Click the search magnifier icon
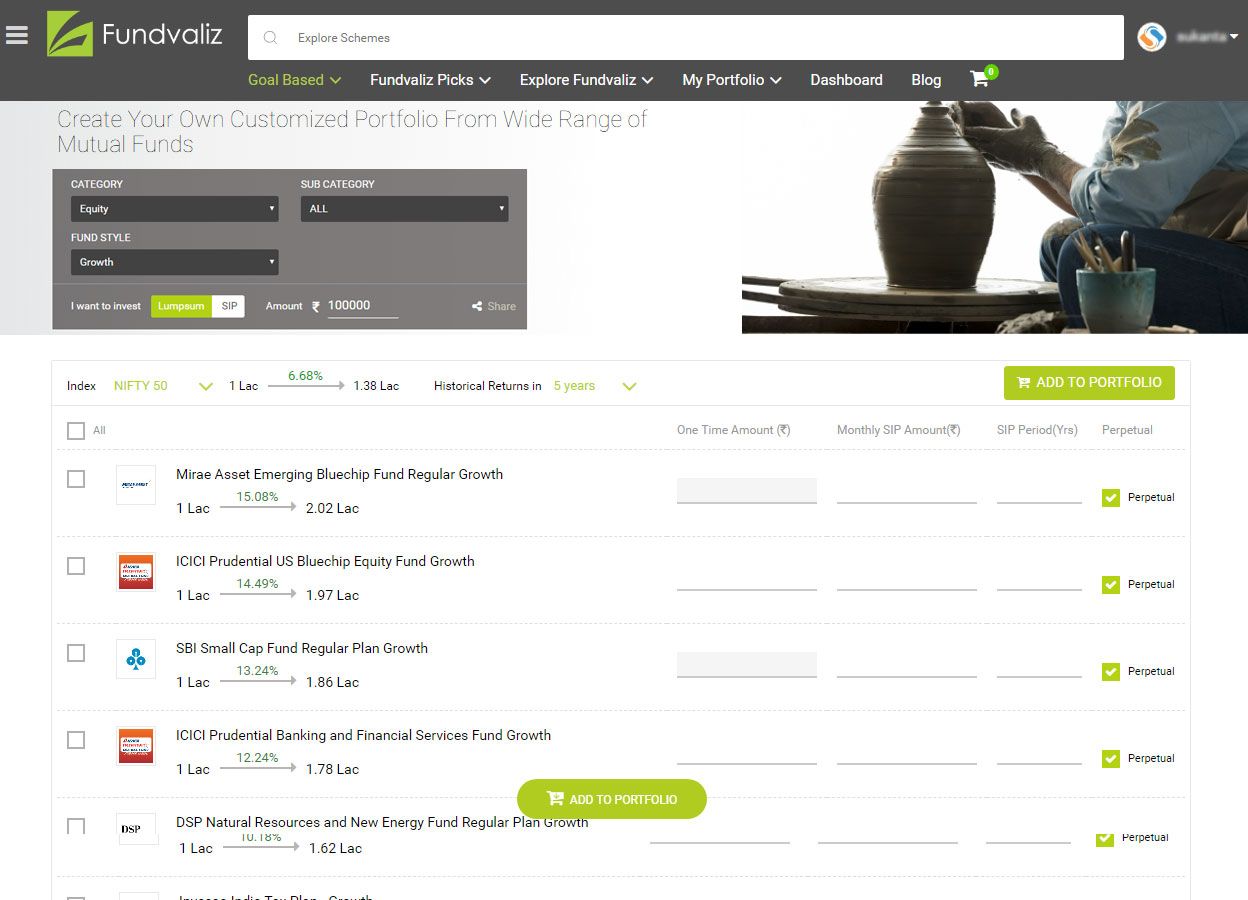 (x=270, y=38)
